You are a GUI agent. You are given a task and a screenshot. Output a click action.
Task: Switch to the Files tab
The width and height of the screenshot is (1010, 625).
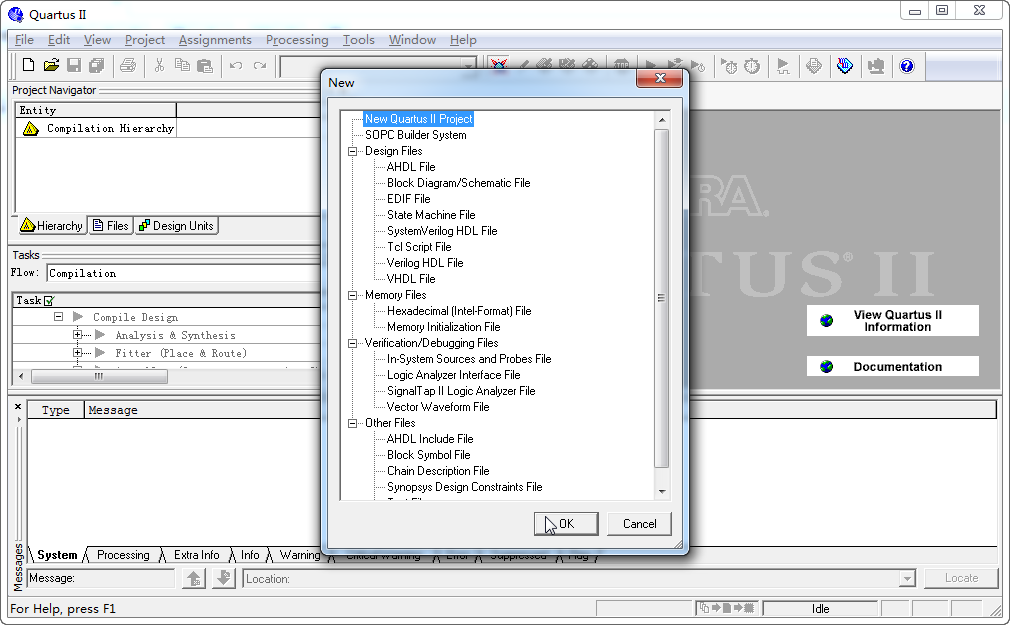click(110, 226)
